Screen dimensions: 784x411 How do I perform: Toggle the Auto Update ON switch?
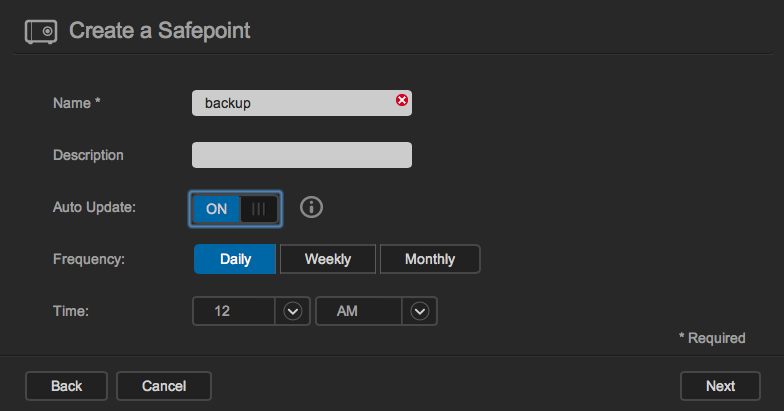coord(236,209)
